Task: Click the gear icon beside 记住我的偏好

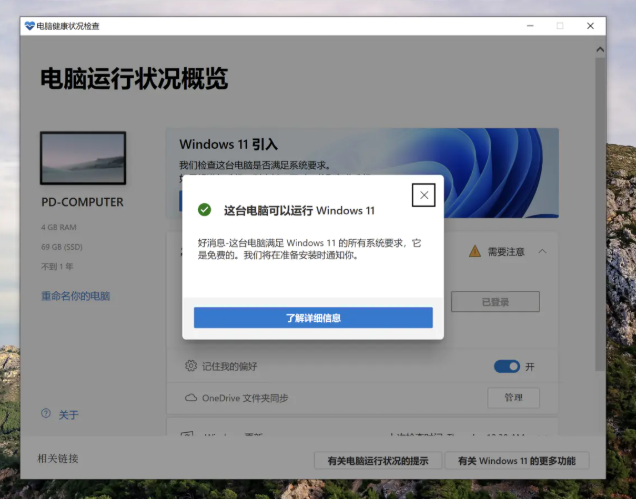Action: [191, 366]
